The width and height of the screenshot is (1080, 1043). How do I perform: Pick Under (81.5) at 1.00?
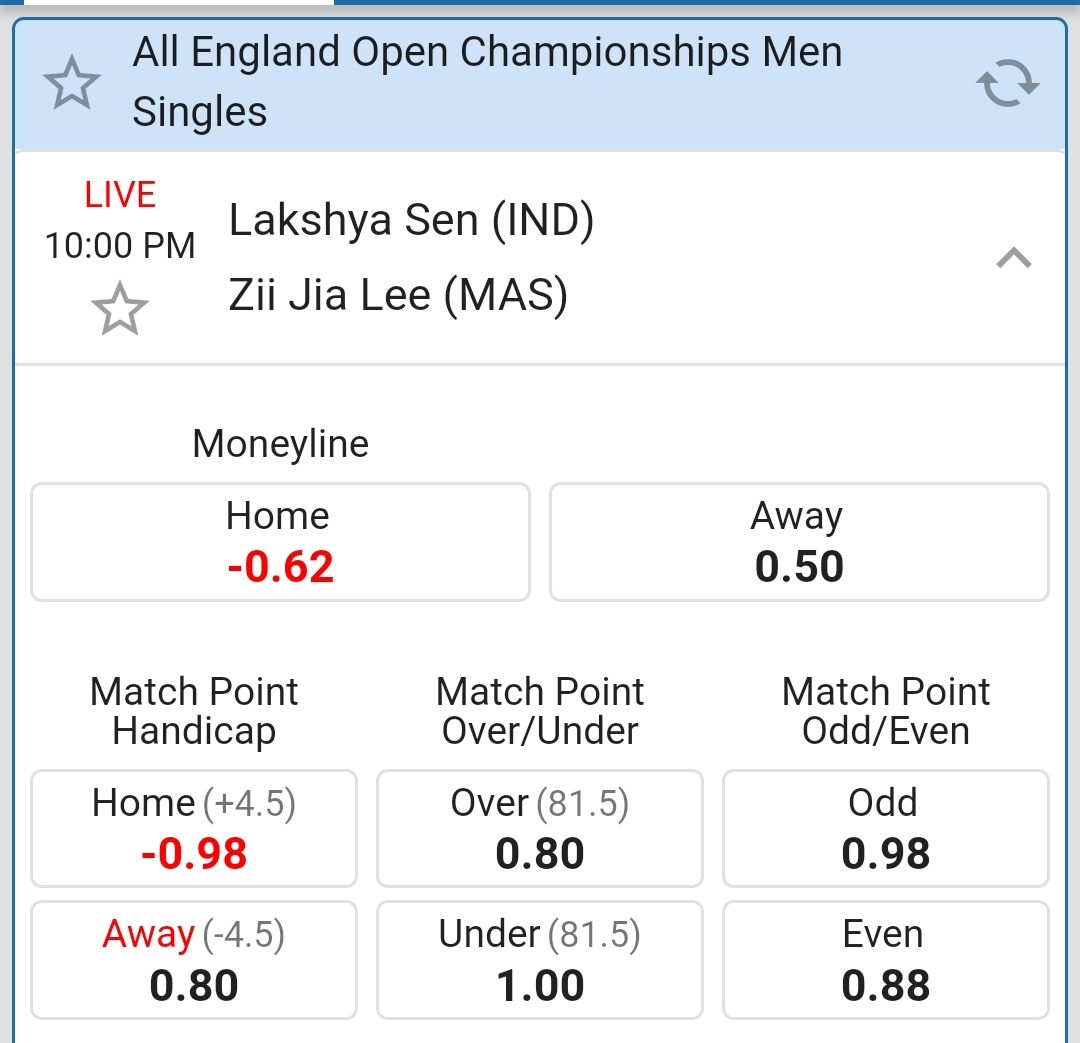click(540, 960)
